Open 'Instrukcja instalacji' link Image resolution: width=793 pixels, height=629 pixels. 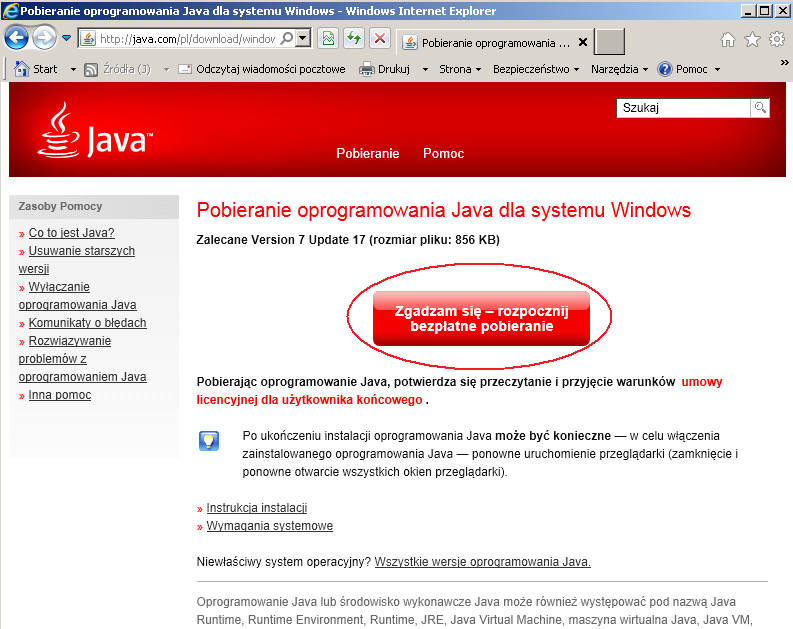tap(256, 508)
